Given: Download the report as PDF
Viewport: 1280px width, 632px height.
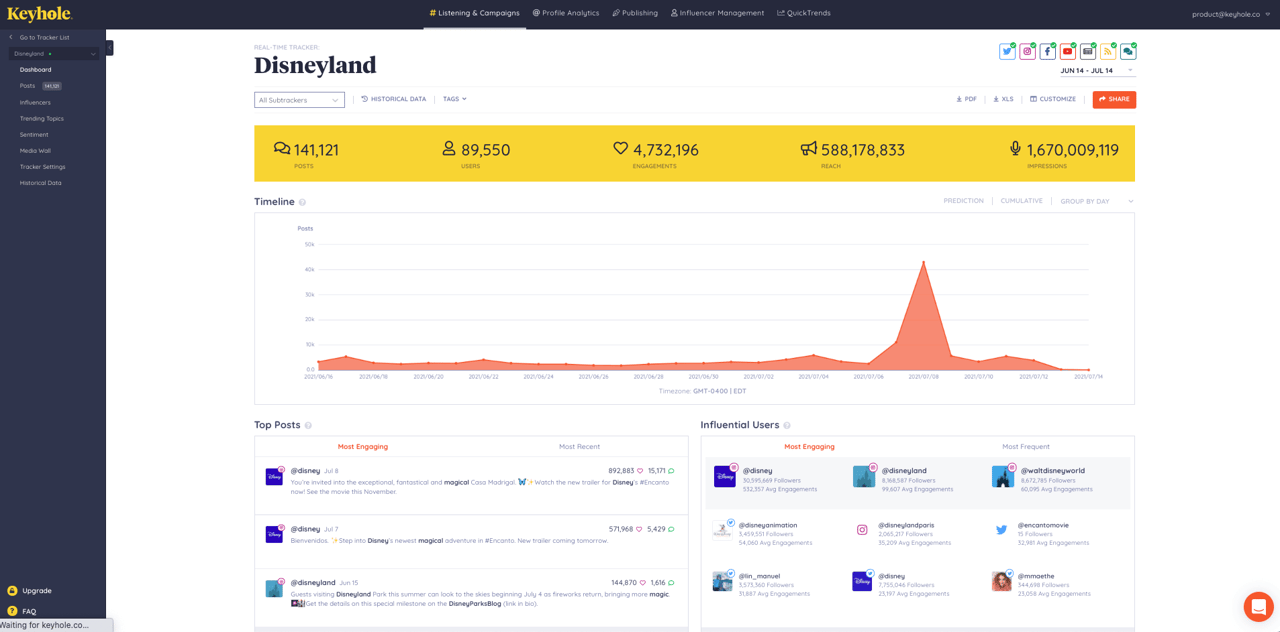Looking at the screenshot, I should 966,100.
